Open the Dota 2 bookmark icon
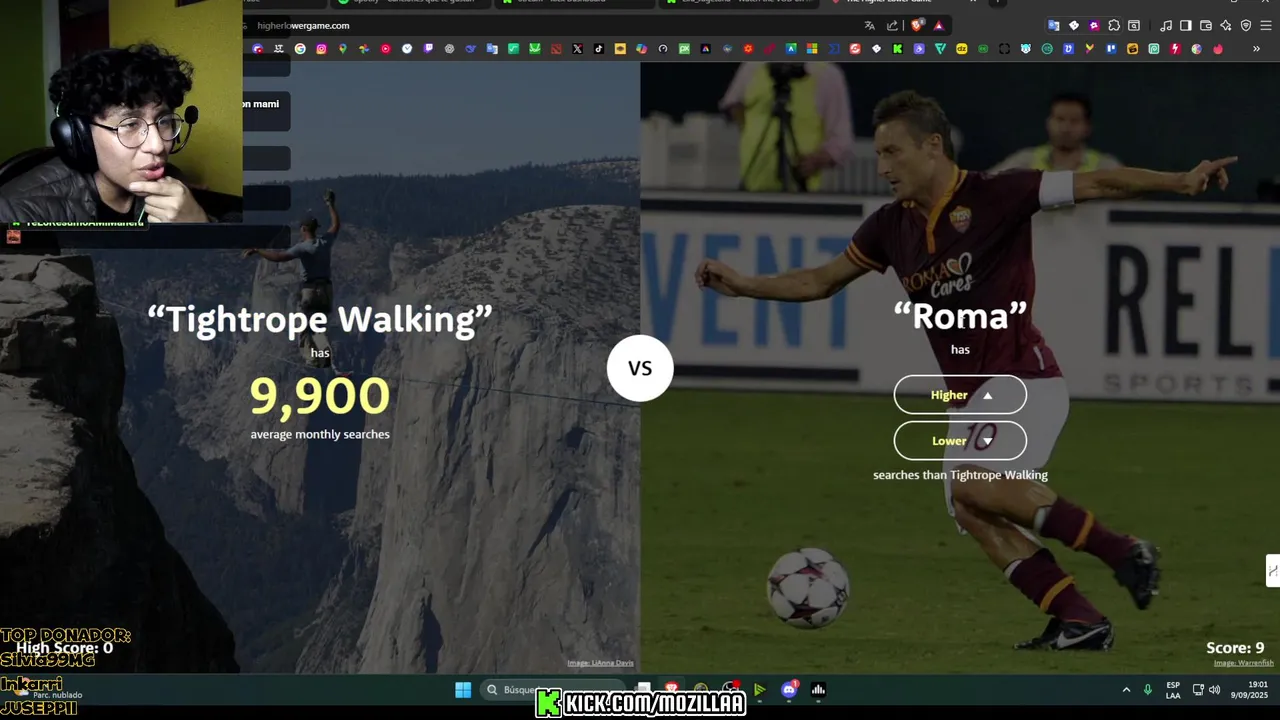 click(556, 49)
